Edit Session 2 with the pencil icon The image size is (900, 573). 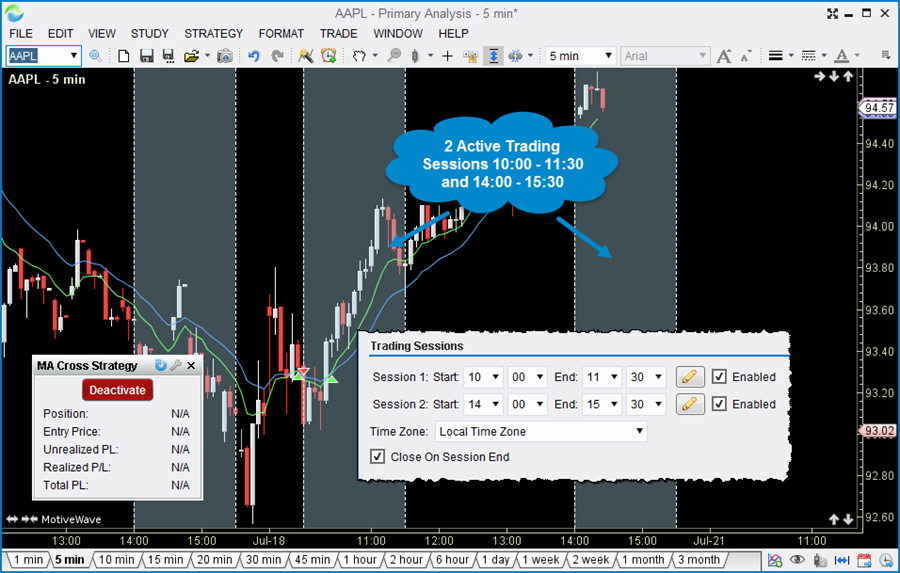click(x=690, y=404)
